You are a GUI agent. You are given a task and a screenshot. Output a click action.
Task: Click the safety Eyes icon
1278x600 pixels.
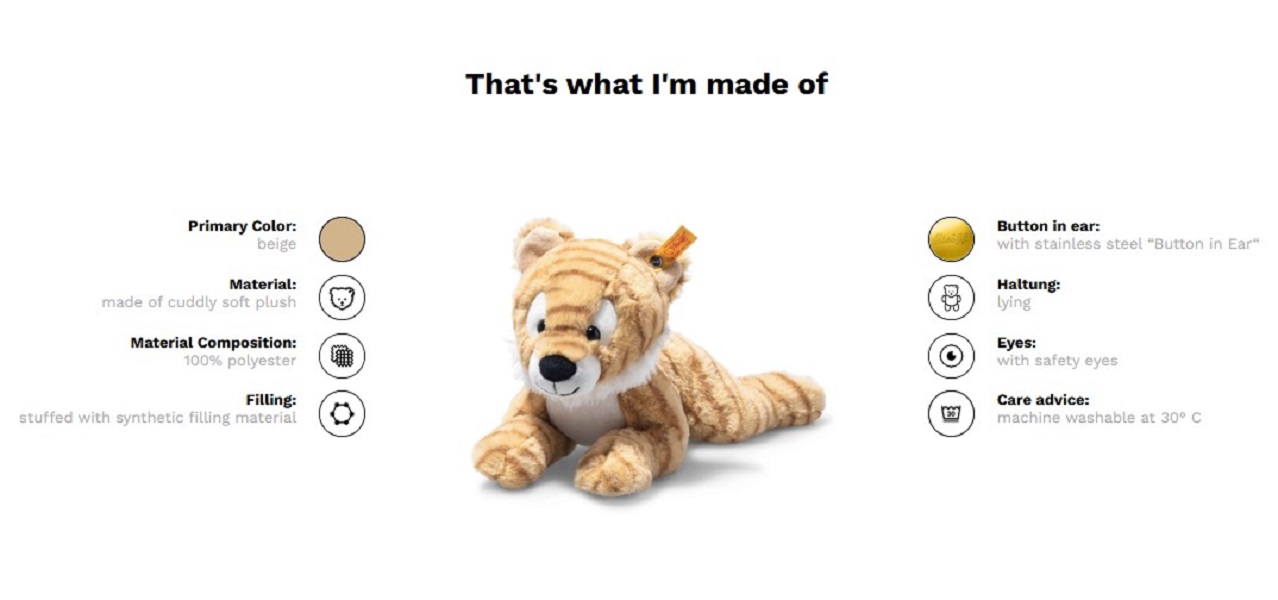[x=951, y=356]
